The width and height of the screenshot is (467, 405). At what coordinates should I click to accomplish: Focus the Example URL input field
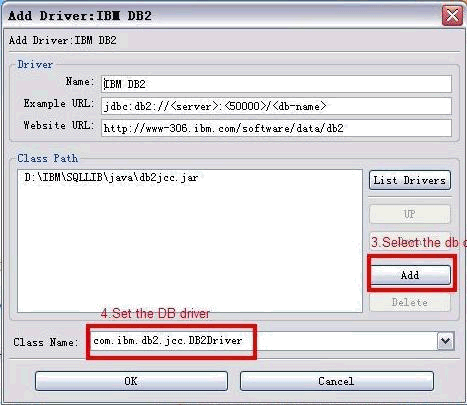click(x=276, y=106)
